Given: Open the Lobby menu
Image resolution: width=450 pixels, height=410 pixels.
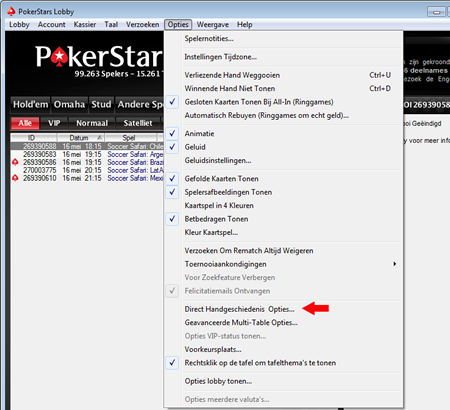Looking at the screenshot, I should click(x=19, y=25).
